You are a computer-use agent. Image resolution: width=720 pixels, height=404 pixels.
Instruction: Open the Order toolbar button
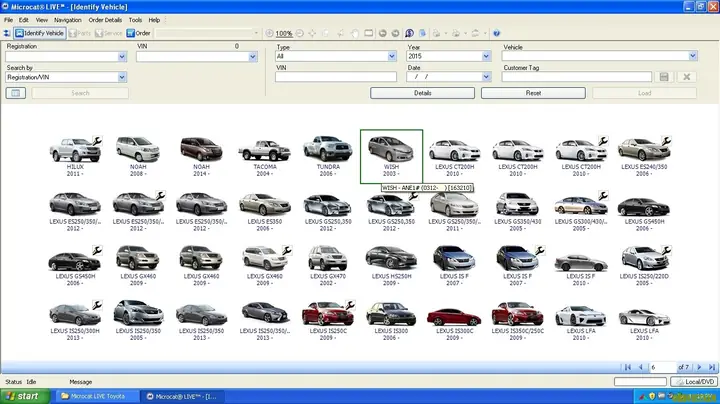[x=139, y=33]
